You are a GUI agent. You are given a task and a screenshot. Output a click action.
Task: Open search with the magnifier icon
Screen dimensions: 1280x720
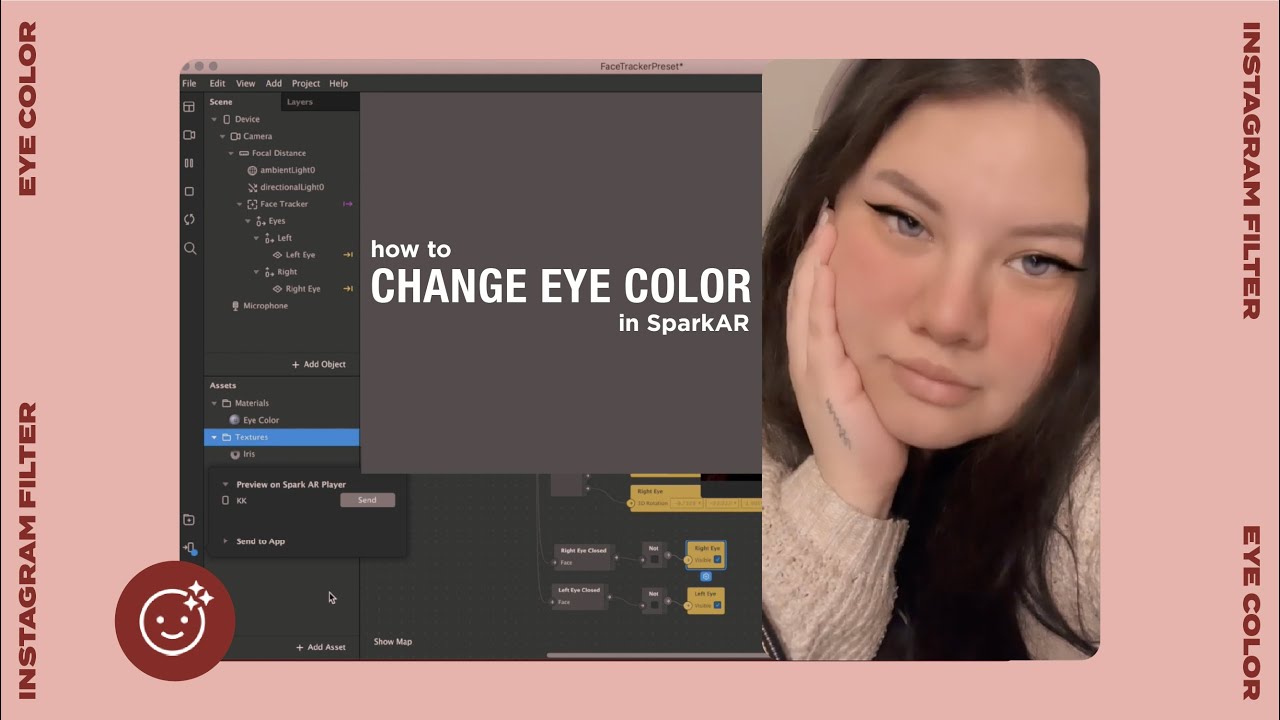190,248
